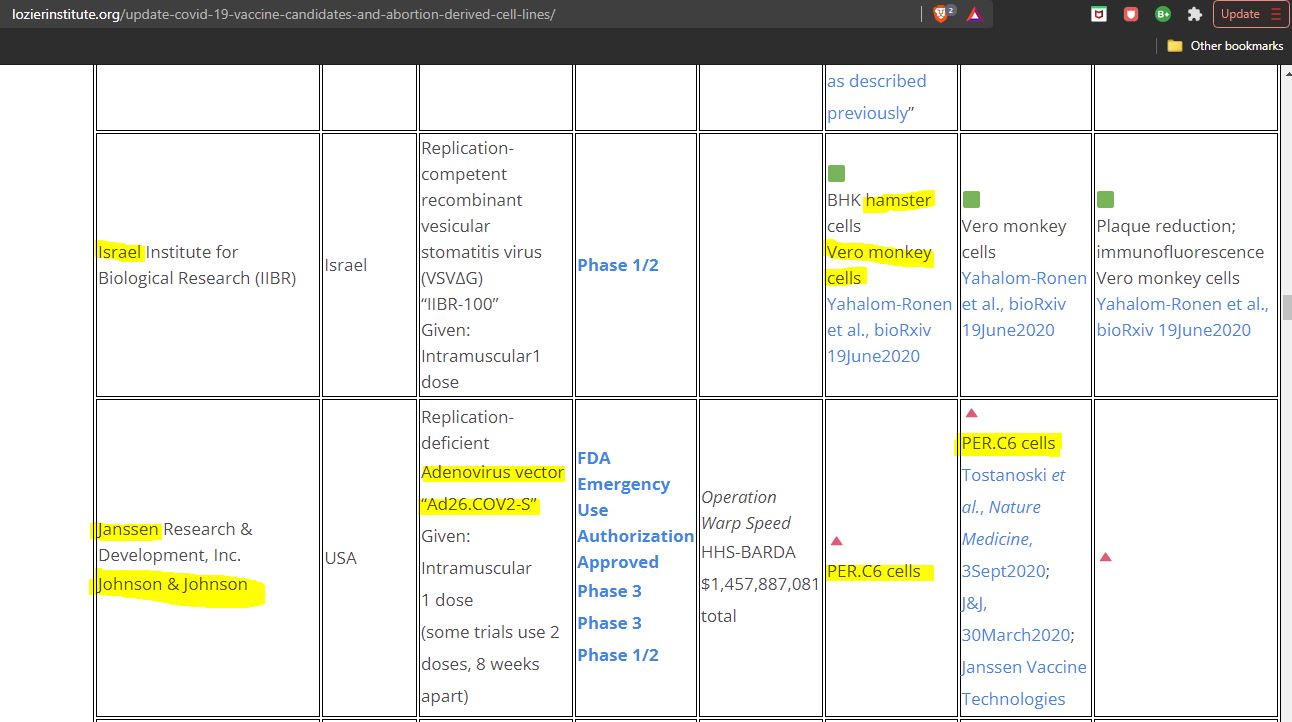This screenshot has width=1292, height=722.
Task: Open Yahalom-Ronen link under Plaque reduction
Action: (1182, 317)
